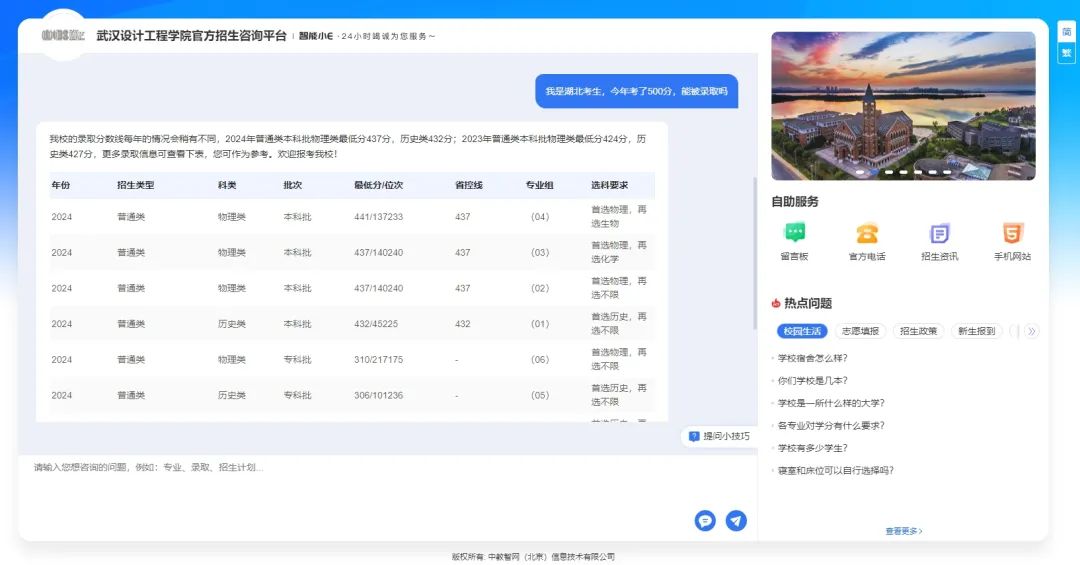
Task: Switch to the 志愿填报 tab
Action: (x=860, y=331)
